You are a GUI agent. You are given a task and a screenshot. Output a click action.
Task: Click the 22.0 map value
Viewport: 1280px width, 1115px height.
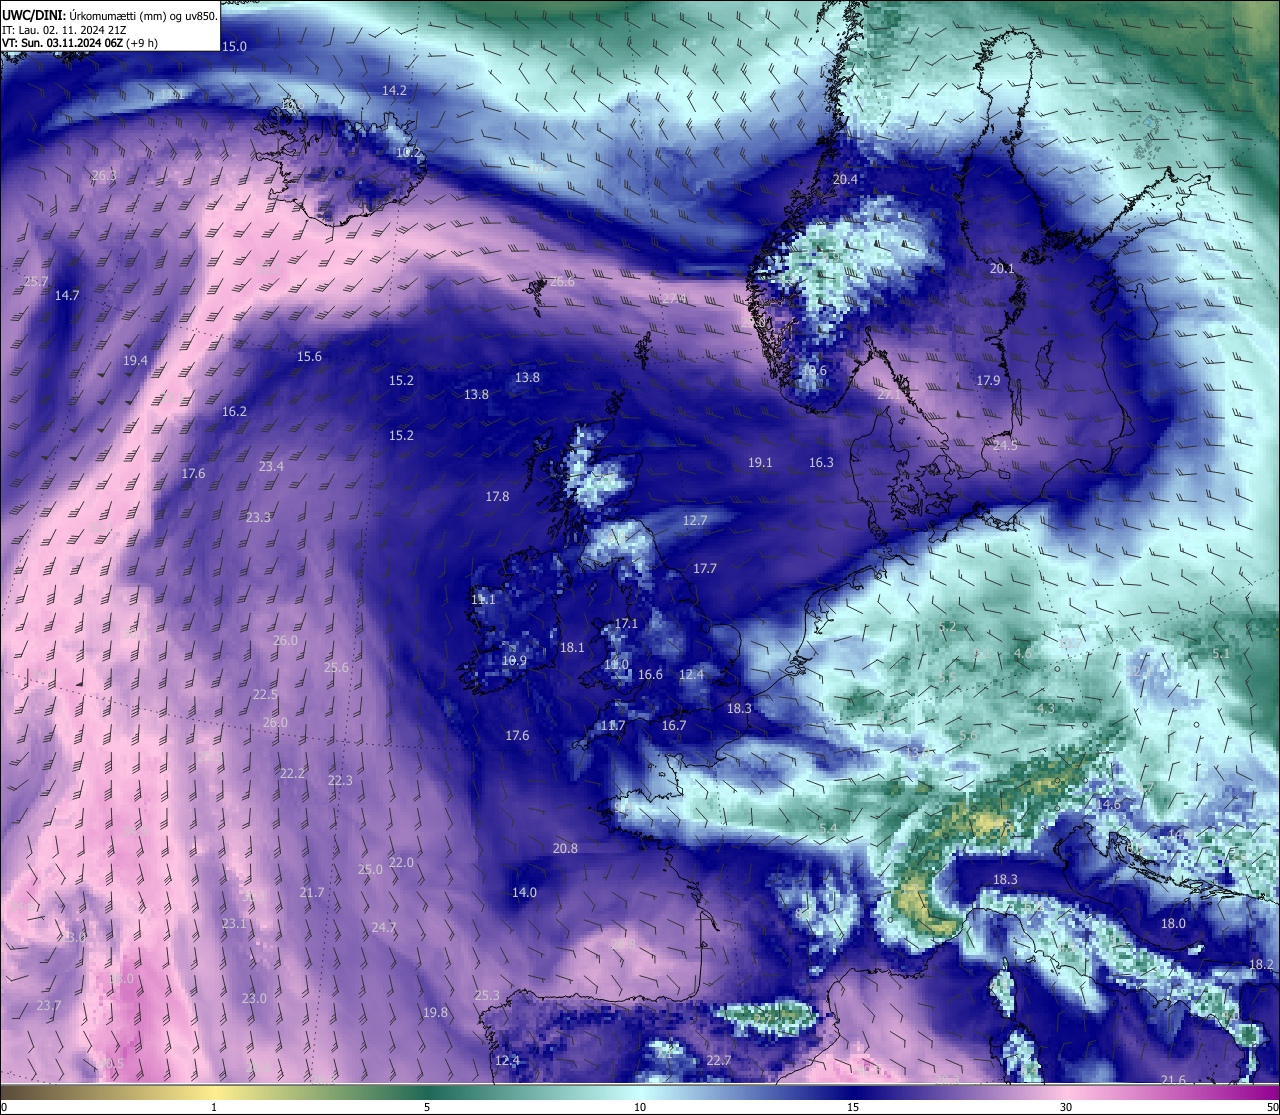click(x=401, y=862)
